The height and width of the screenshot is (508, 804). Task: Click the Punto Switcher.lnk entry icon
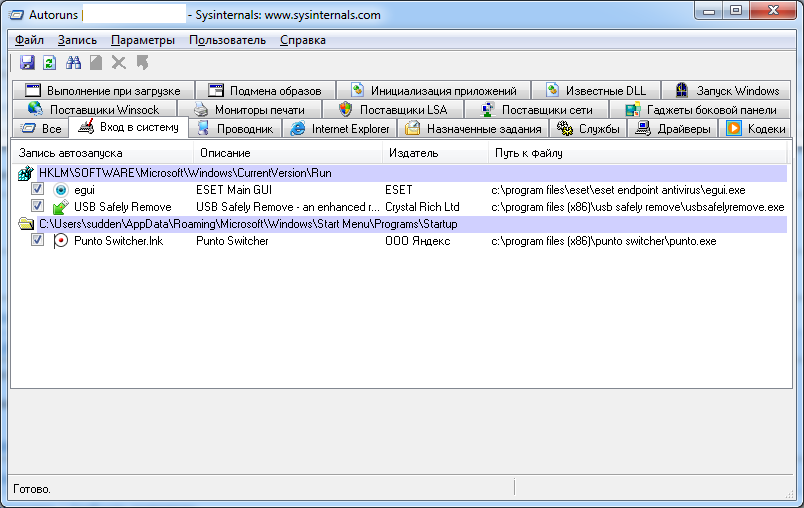pos(61,241)
